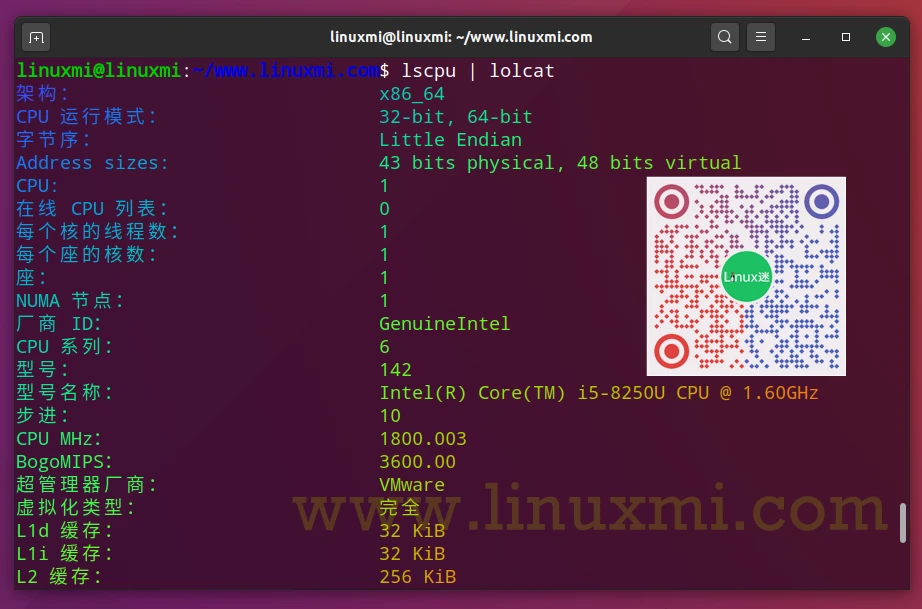Select the value 'x86_64'

412,94
